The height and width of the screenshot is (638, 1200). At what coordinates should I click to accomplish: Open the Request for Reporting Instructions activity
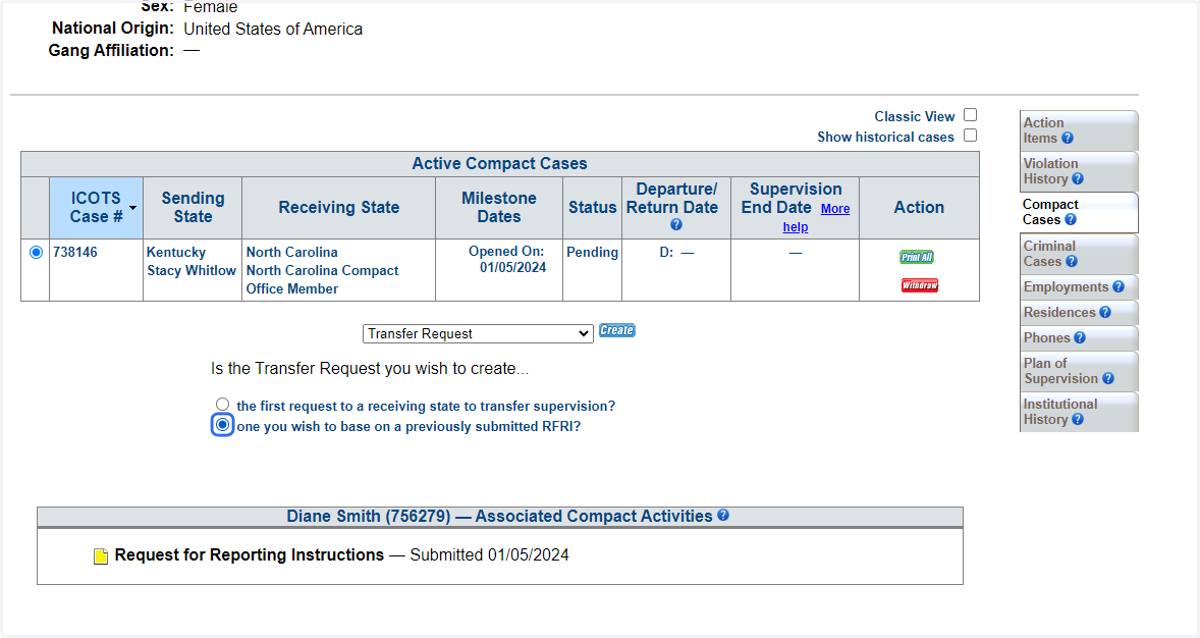(x=249, y=555)
